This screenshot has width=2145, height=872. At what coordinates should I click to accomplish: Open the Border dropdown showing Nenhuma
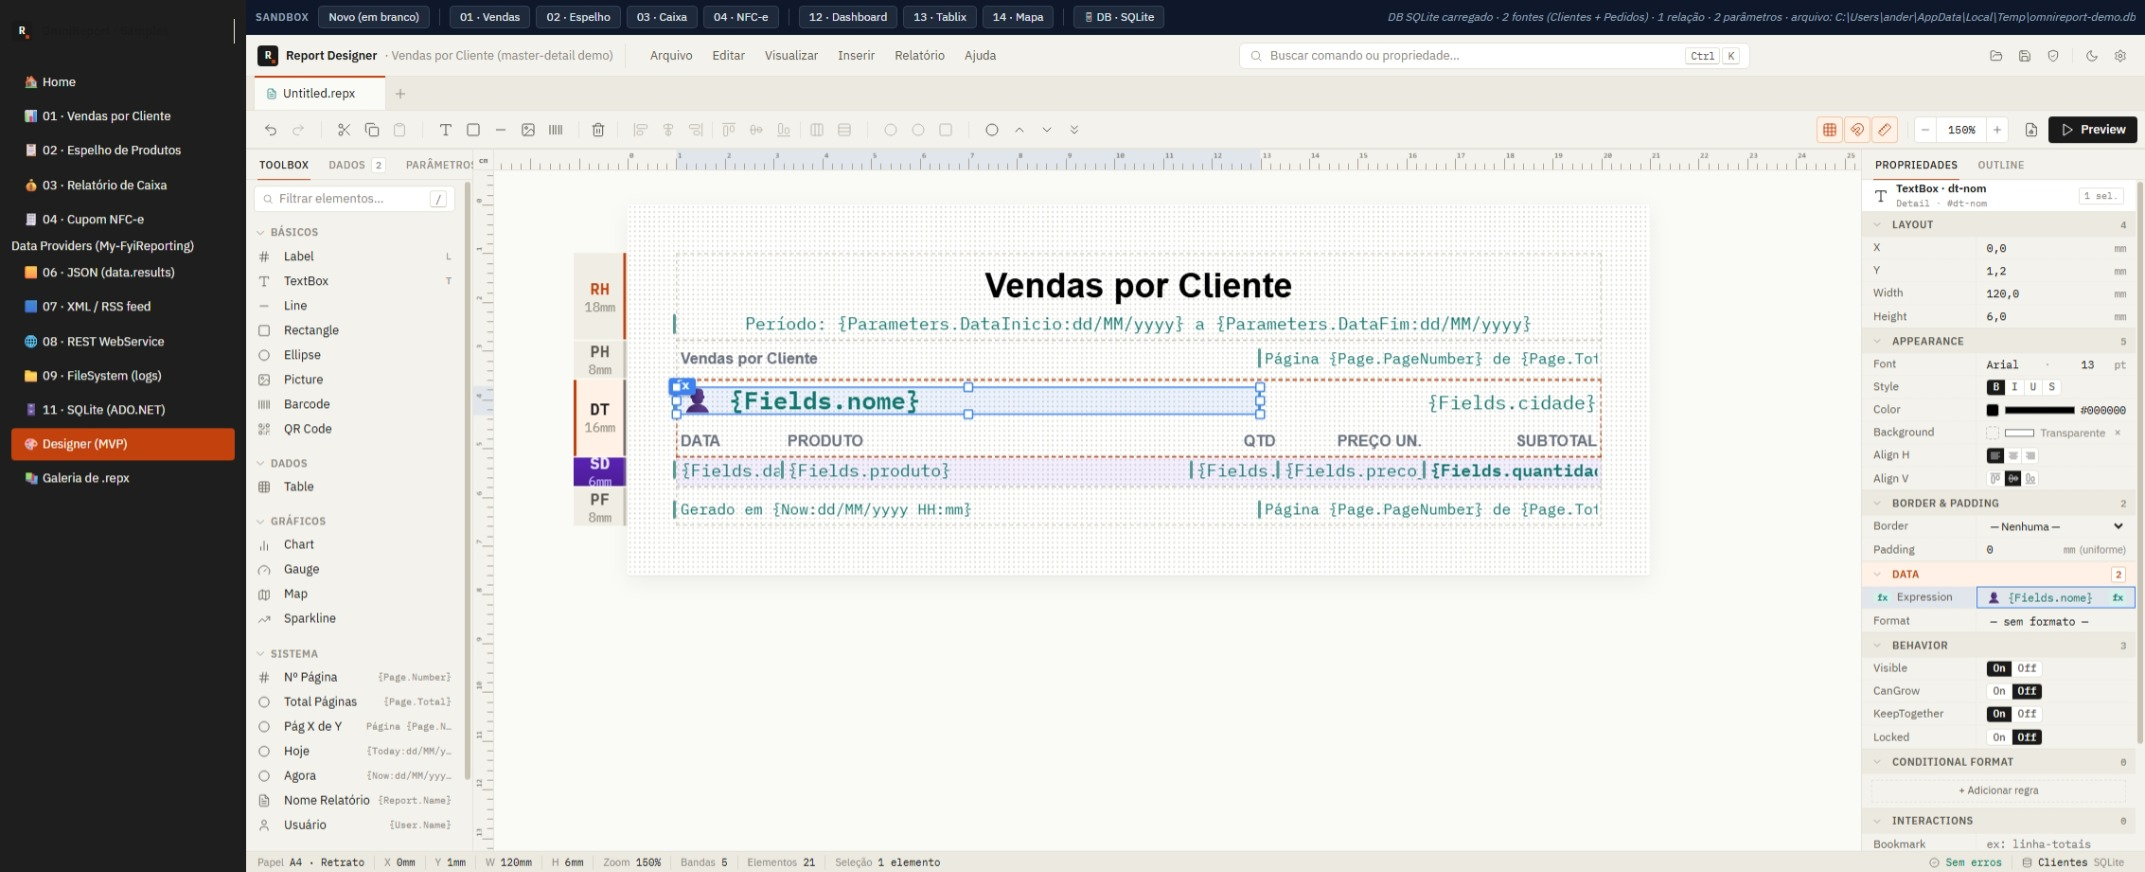(2056, 527)
